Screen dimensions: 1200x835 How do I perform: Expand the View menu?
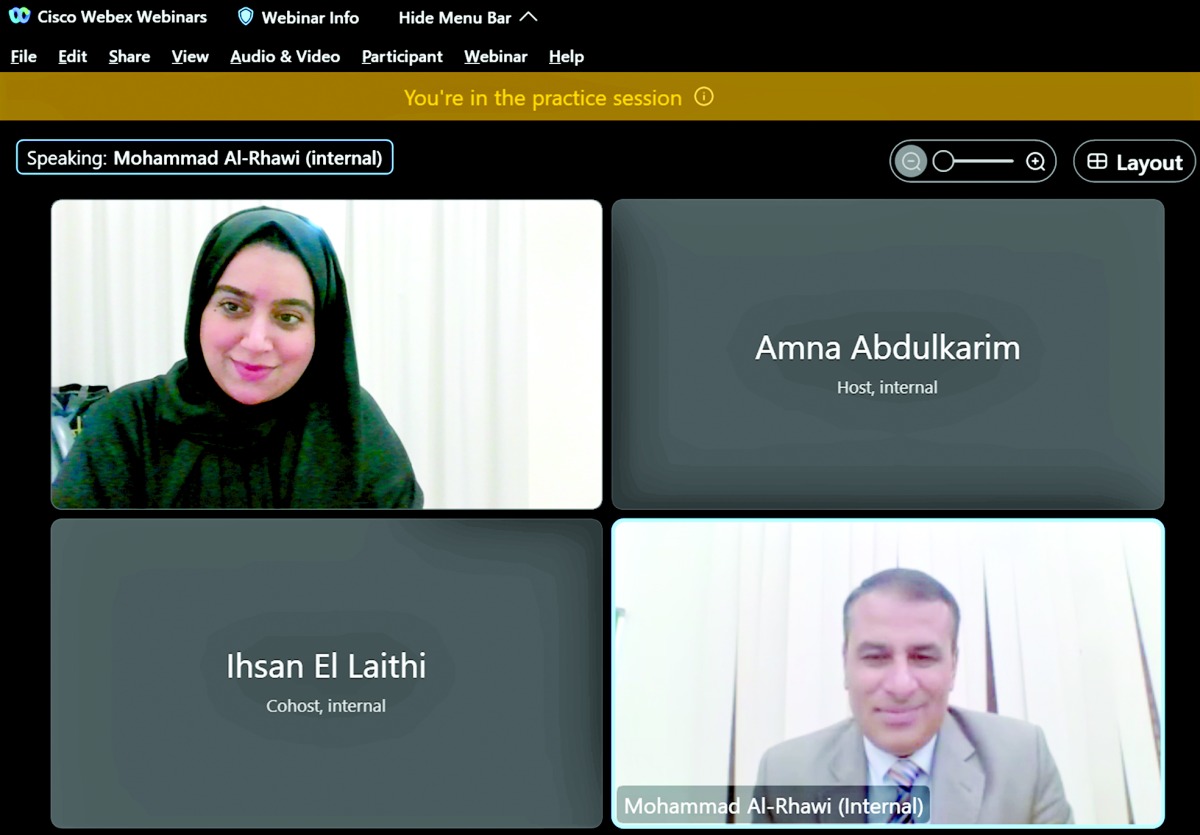(190, 57)
